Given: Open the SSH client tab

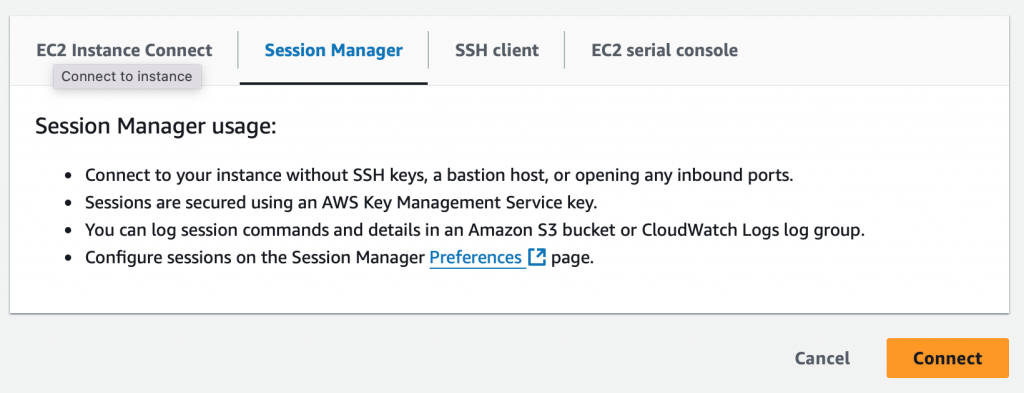Looking at the screenshot, I should 496,50.
